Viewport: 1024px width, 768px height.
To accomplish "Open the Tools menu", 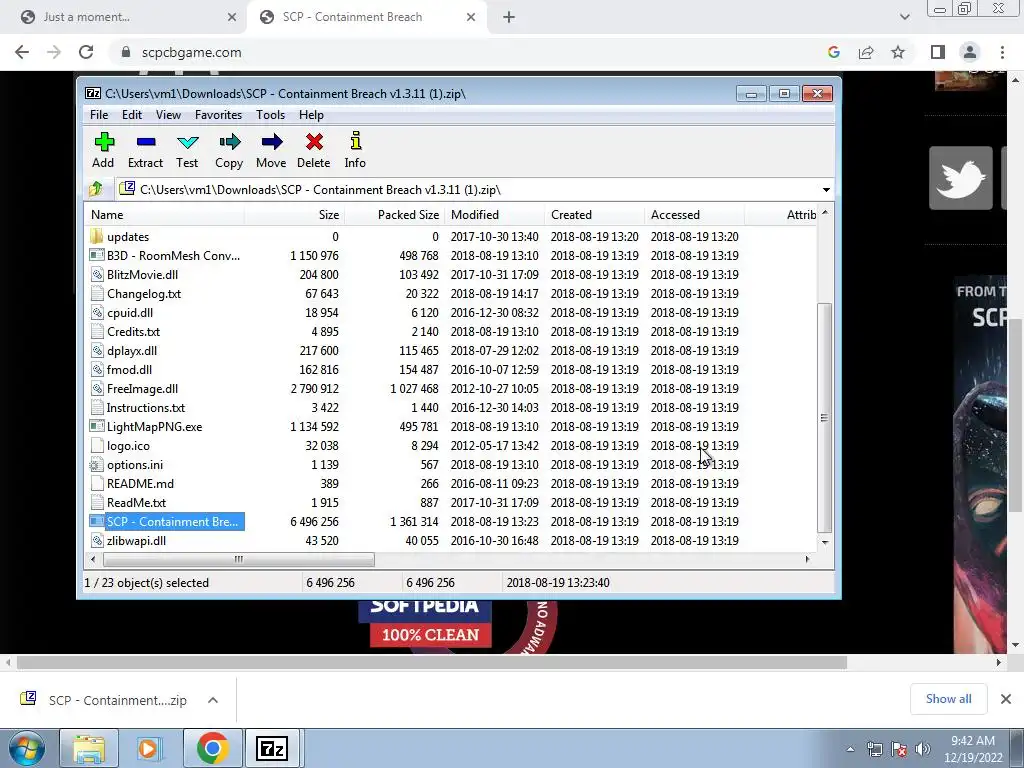I will click(x=270, y=115).
